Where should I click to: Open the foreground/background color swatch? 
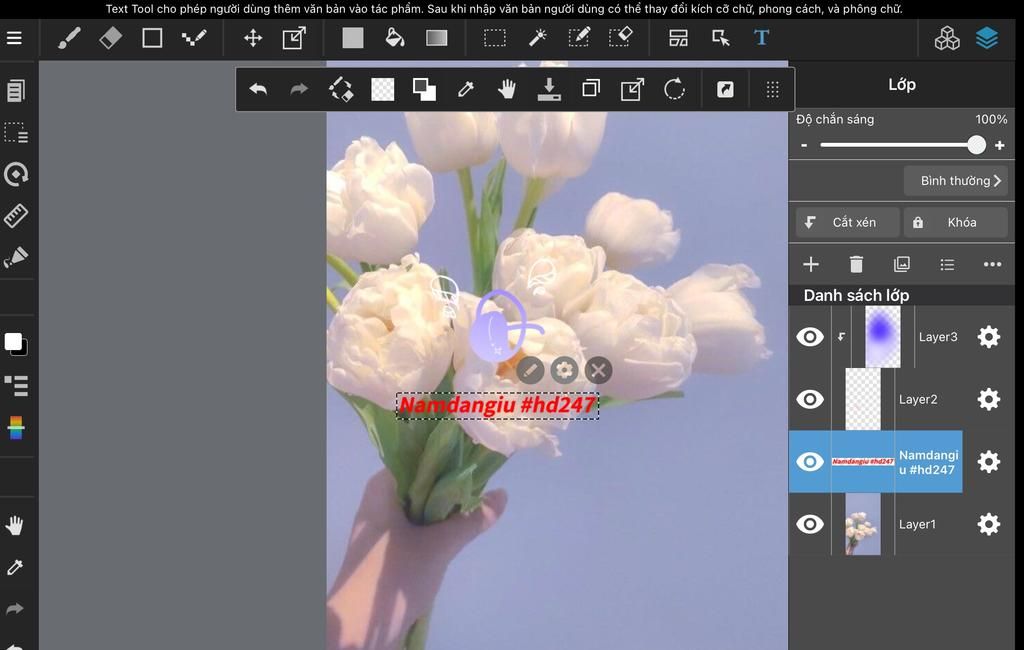click(16, 344)
